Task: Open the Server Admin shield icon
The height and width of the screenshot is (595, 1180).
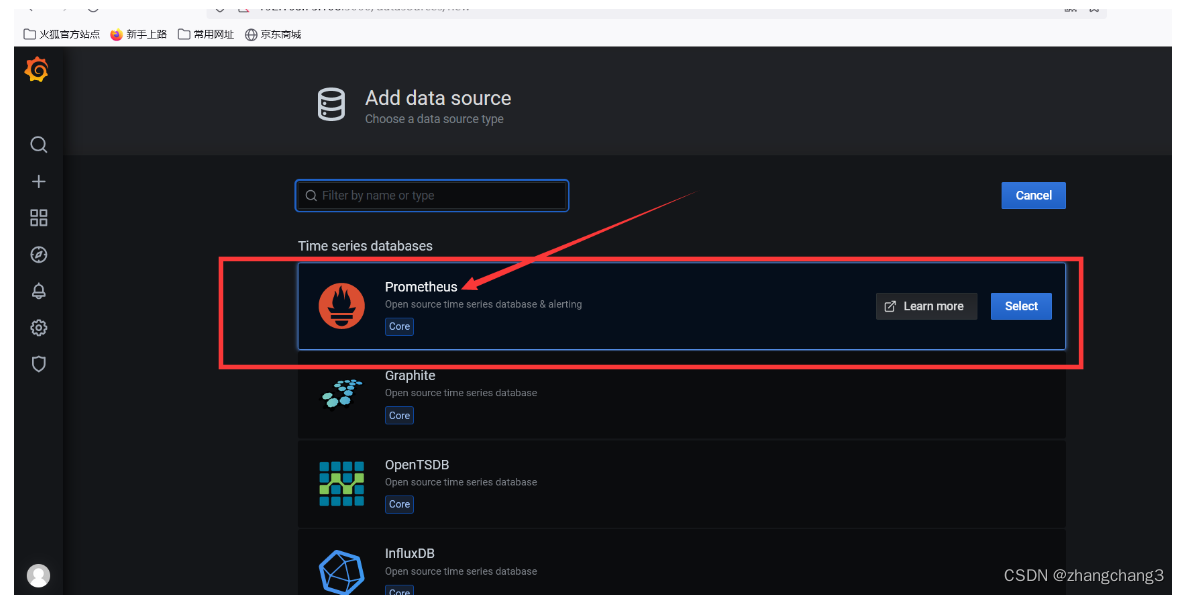Action: 38,364
